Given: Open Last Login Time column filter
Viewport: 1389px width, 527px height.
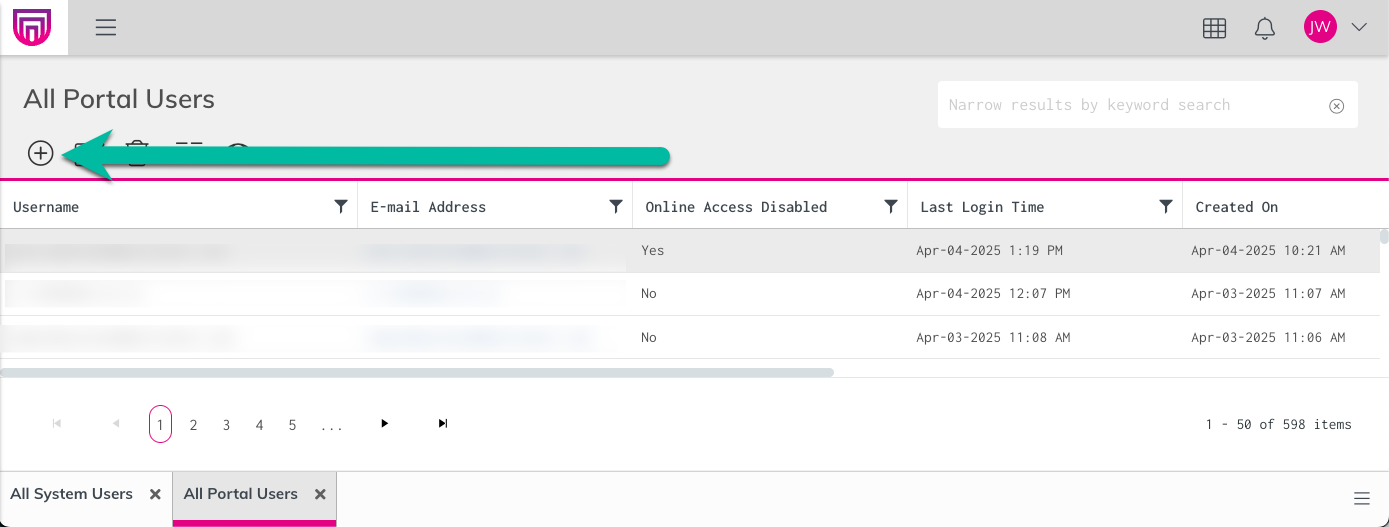Looking at the screenshot, I should pyautogui.click(x=1166, y=207).
